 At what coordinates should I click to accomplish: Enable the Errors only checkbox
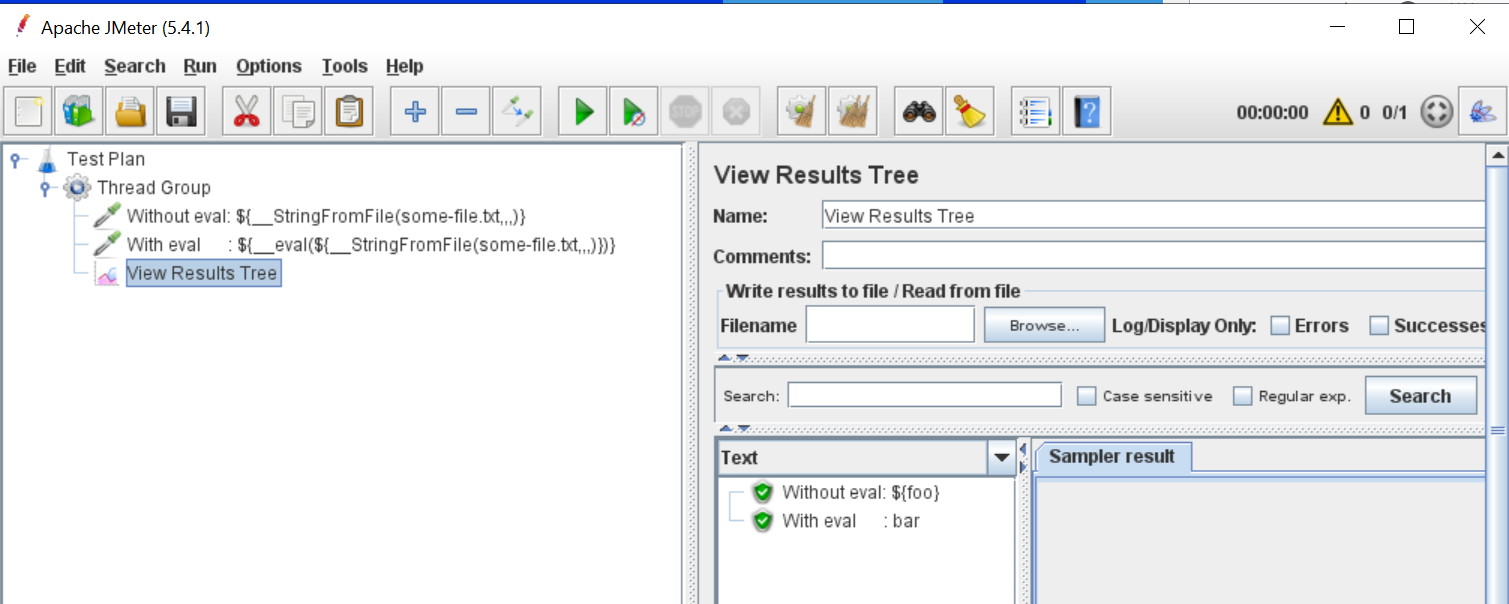pyautogui.click(x=1280, y=326)
